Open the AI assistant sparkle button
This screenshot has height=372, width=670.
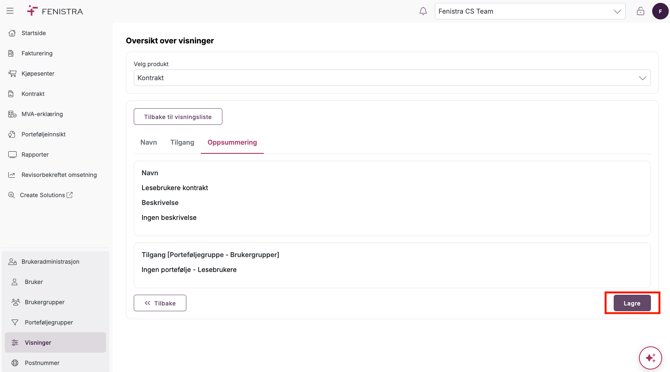coord(650,357)
